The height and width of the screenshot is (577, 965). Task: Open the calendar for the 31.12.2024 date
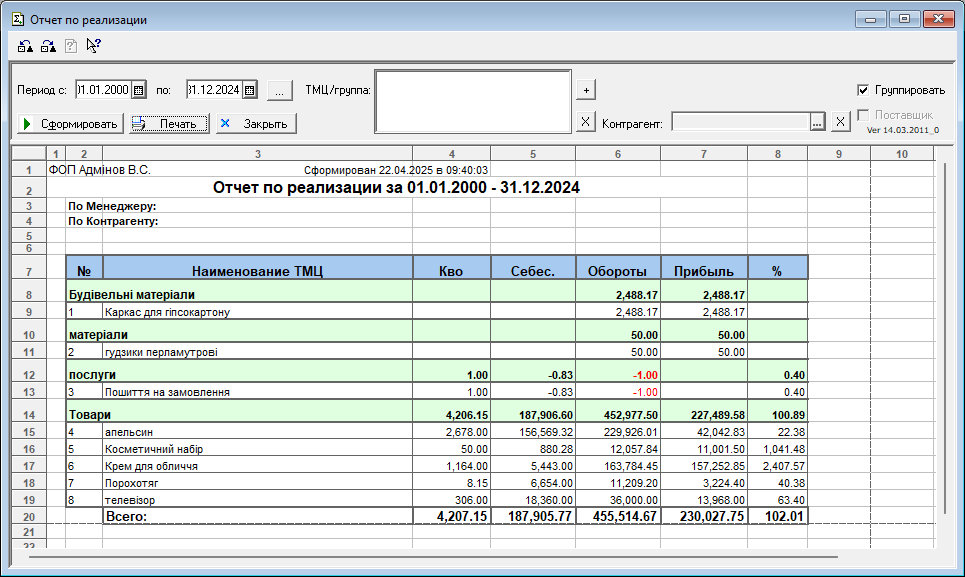250,90
